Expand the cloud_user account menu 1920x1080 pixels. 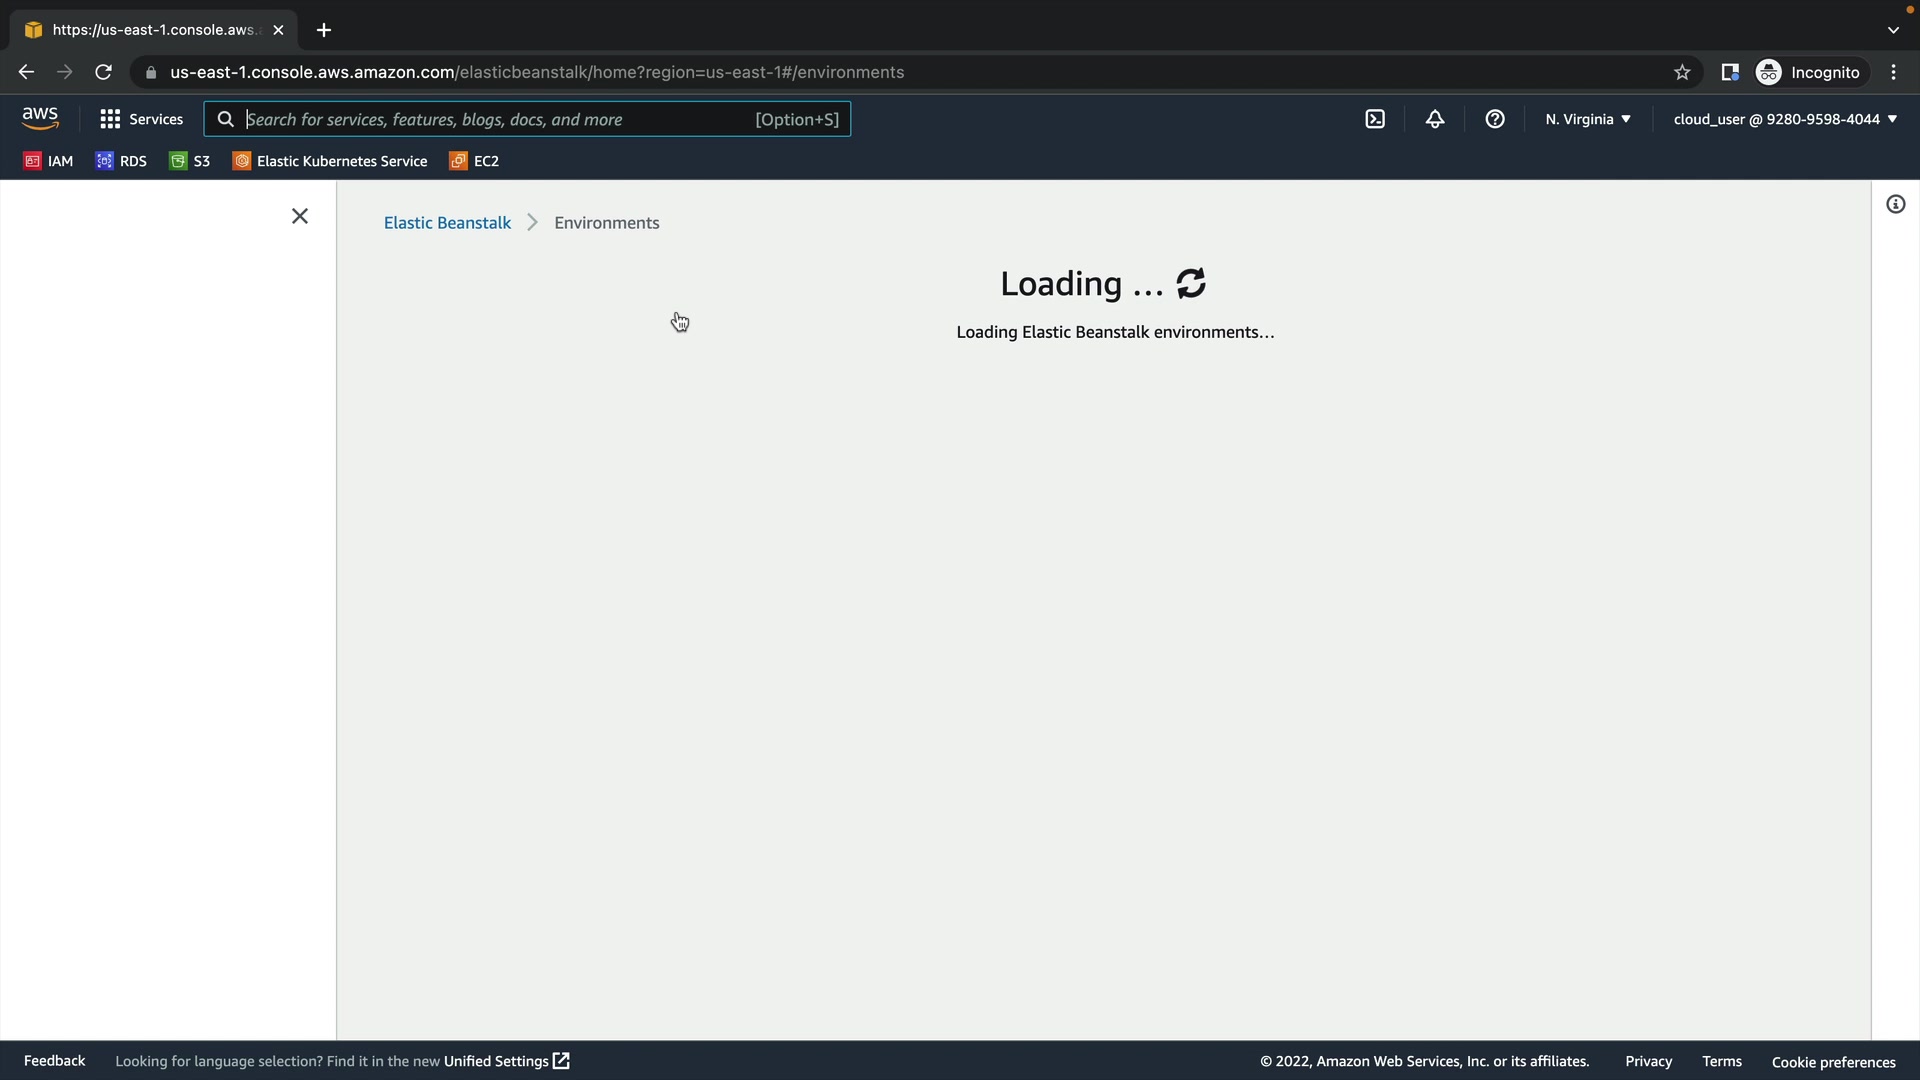click(1784, 119)
